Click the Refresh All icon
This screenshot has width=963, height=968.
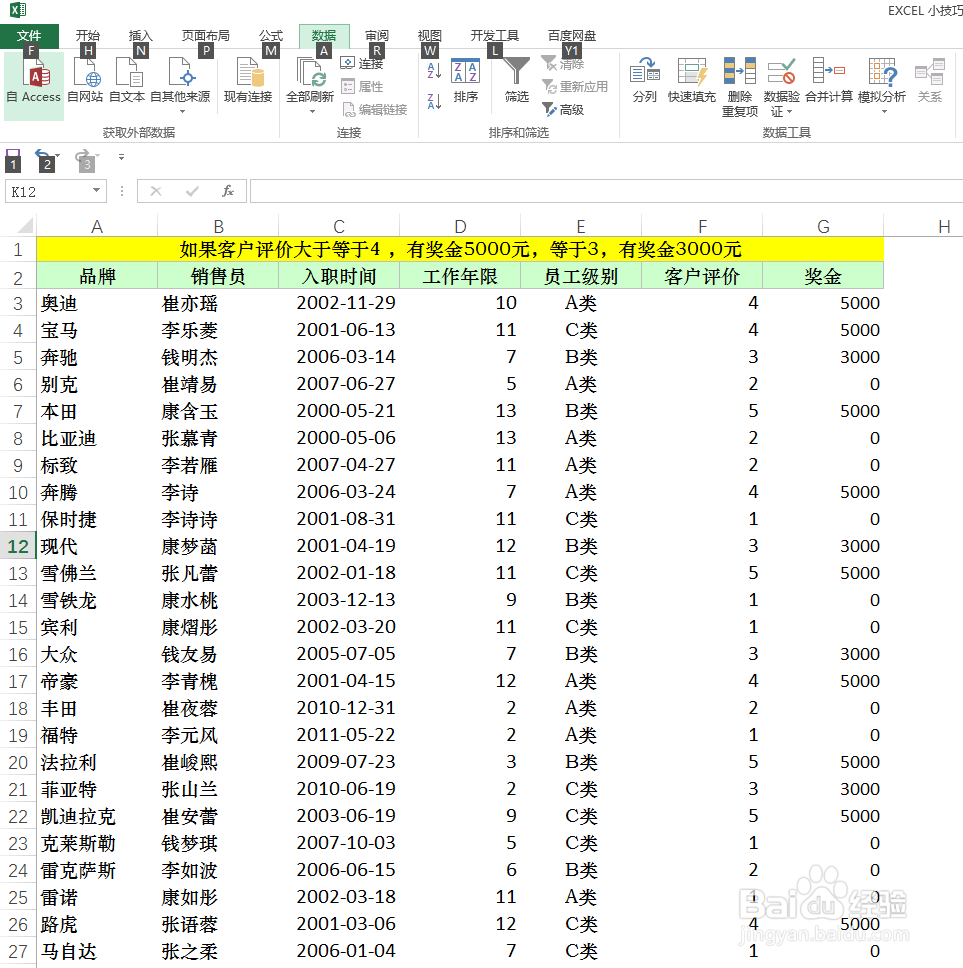click(x=310, y=73)
